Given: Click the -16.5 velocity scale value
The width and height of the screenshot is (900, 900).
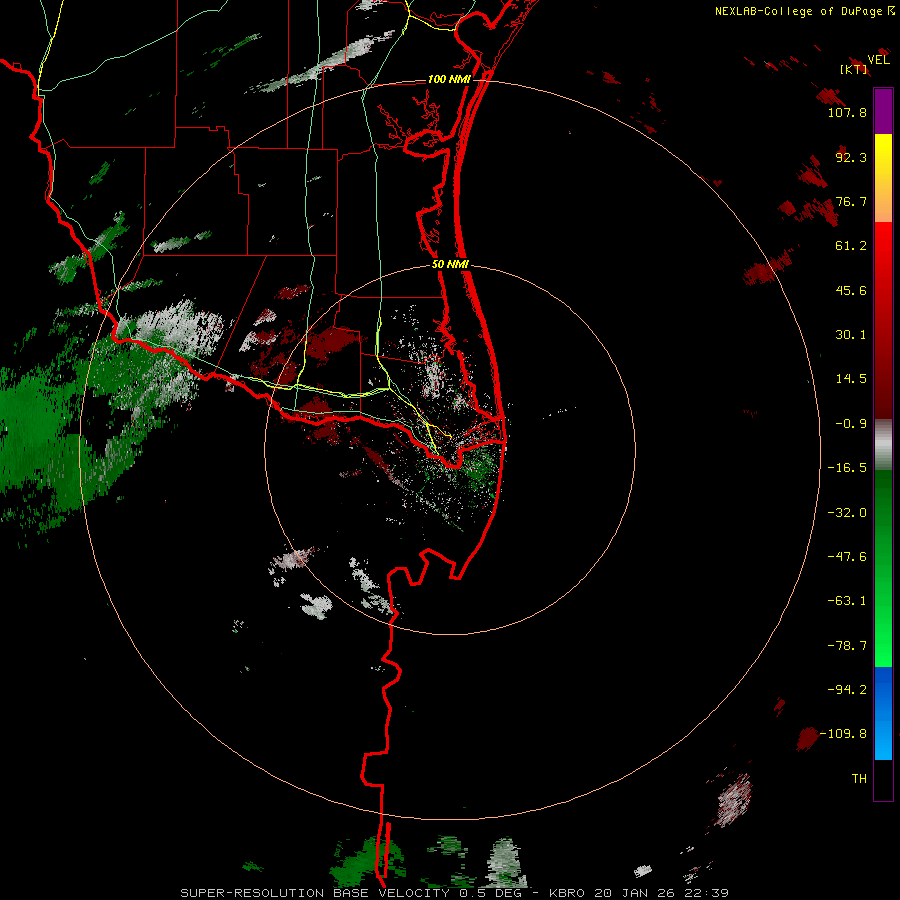Looking at the screenshot, I should coord(847,468).
